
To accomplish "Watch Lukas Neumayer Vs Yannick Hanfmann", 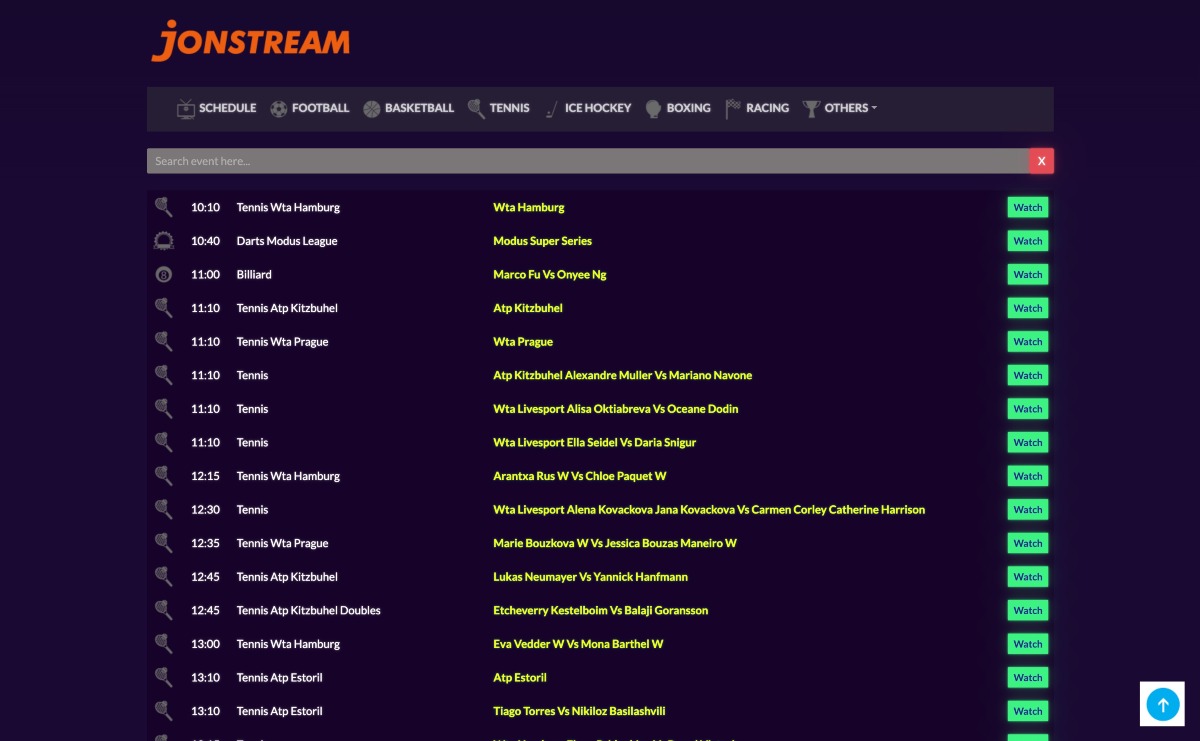I will coord(1028,577).
